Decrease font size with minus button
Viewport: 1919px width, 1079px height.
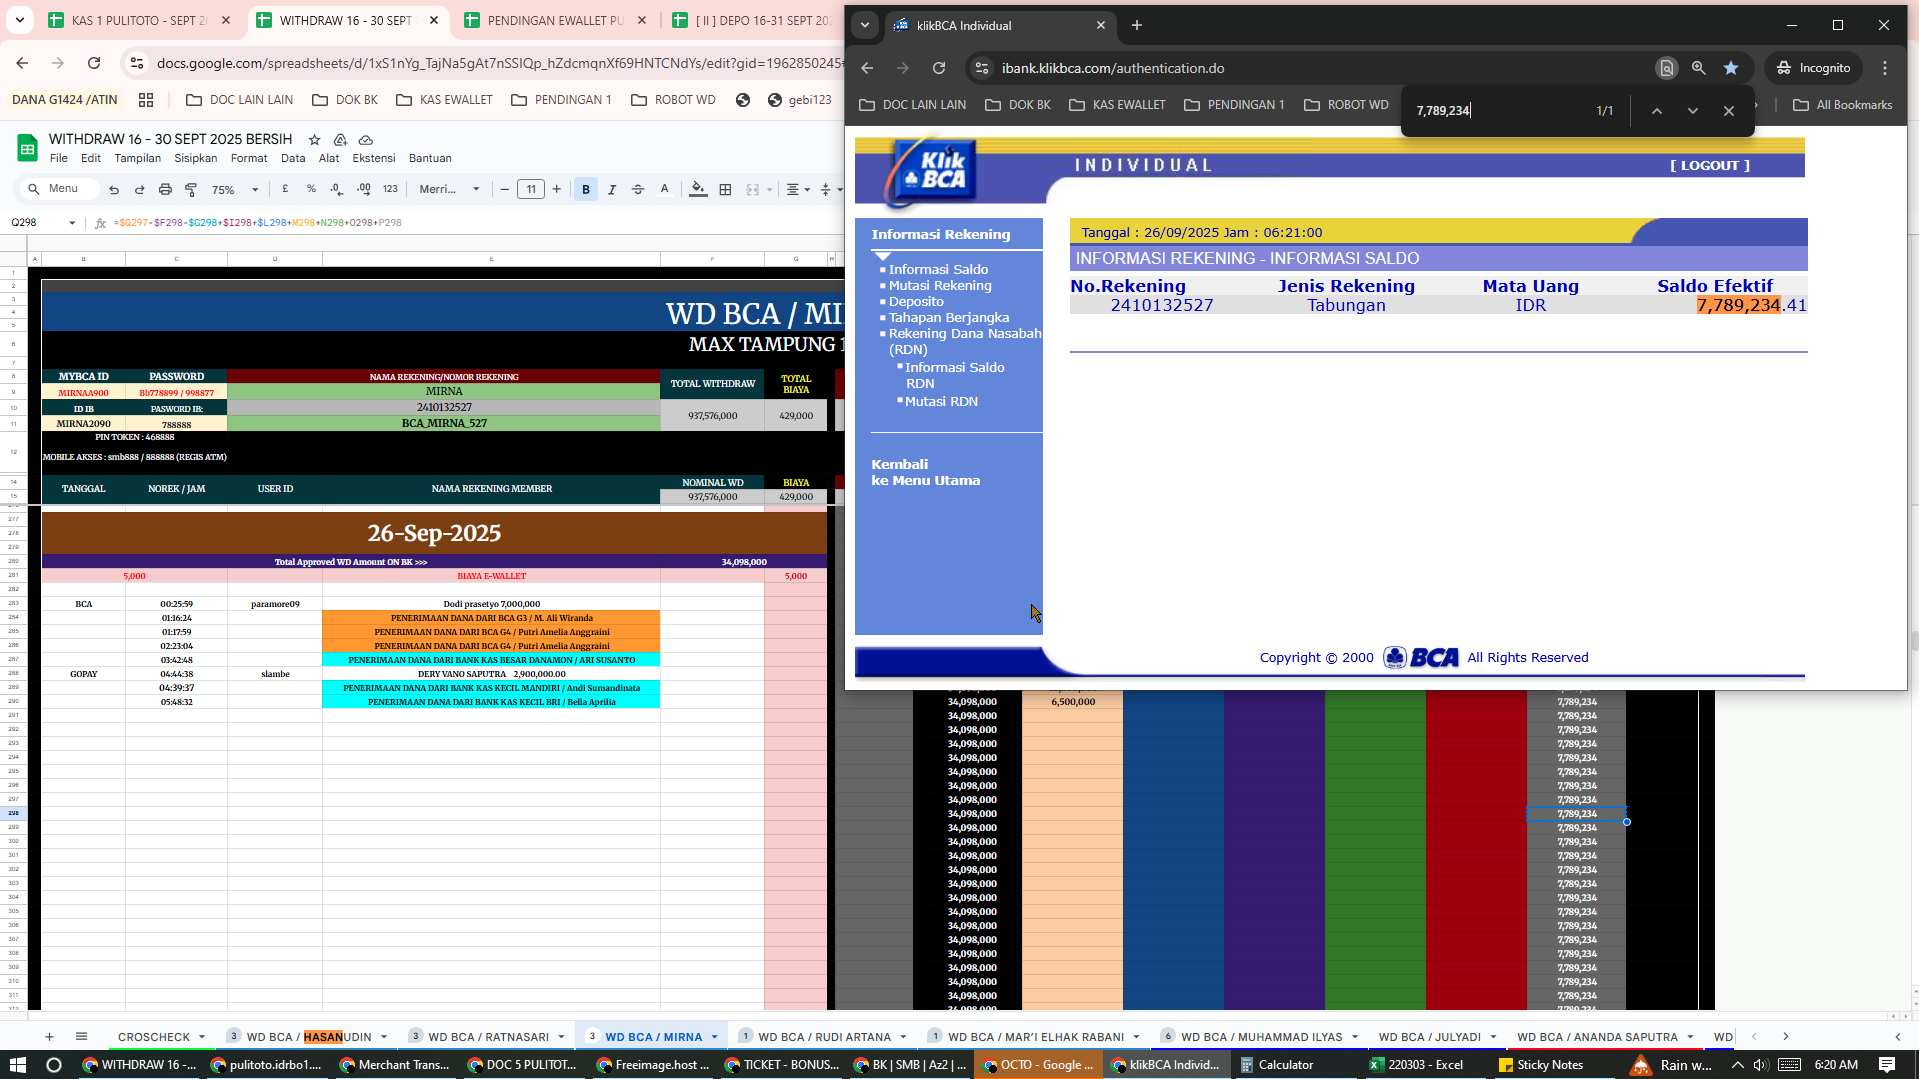pyautogui.click(x=505, y=189)
